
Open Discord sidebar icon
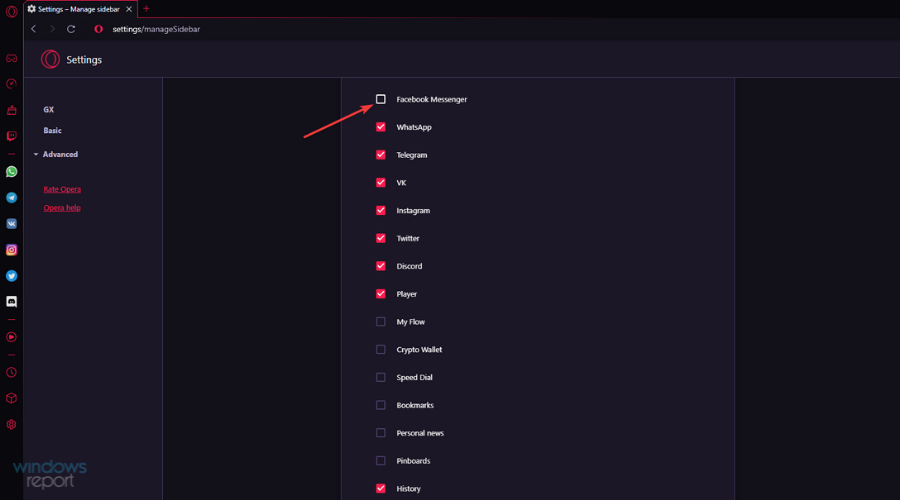(11, 301)
